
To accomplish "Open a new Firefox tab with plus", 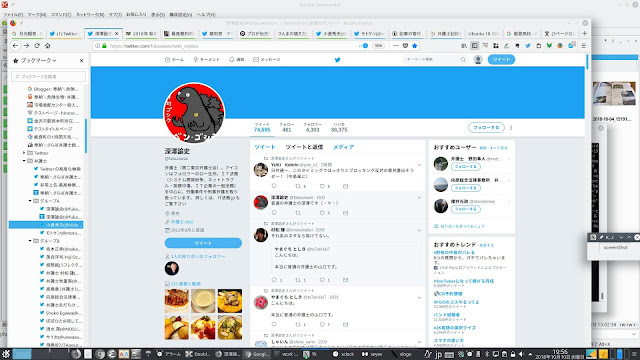I will coord(584,33).
